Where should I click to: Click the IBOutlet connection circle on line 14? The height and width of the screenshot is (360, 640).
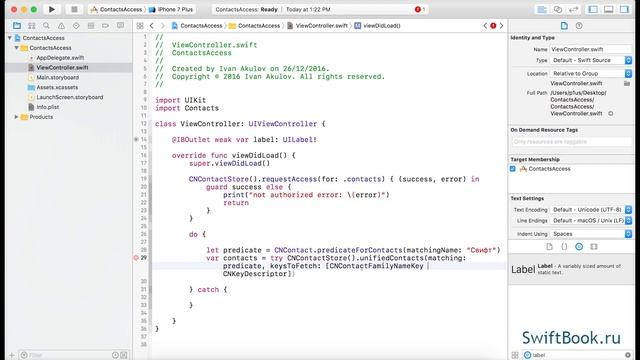[x=136, y=140]
